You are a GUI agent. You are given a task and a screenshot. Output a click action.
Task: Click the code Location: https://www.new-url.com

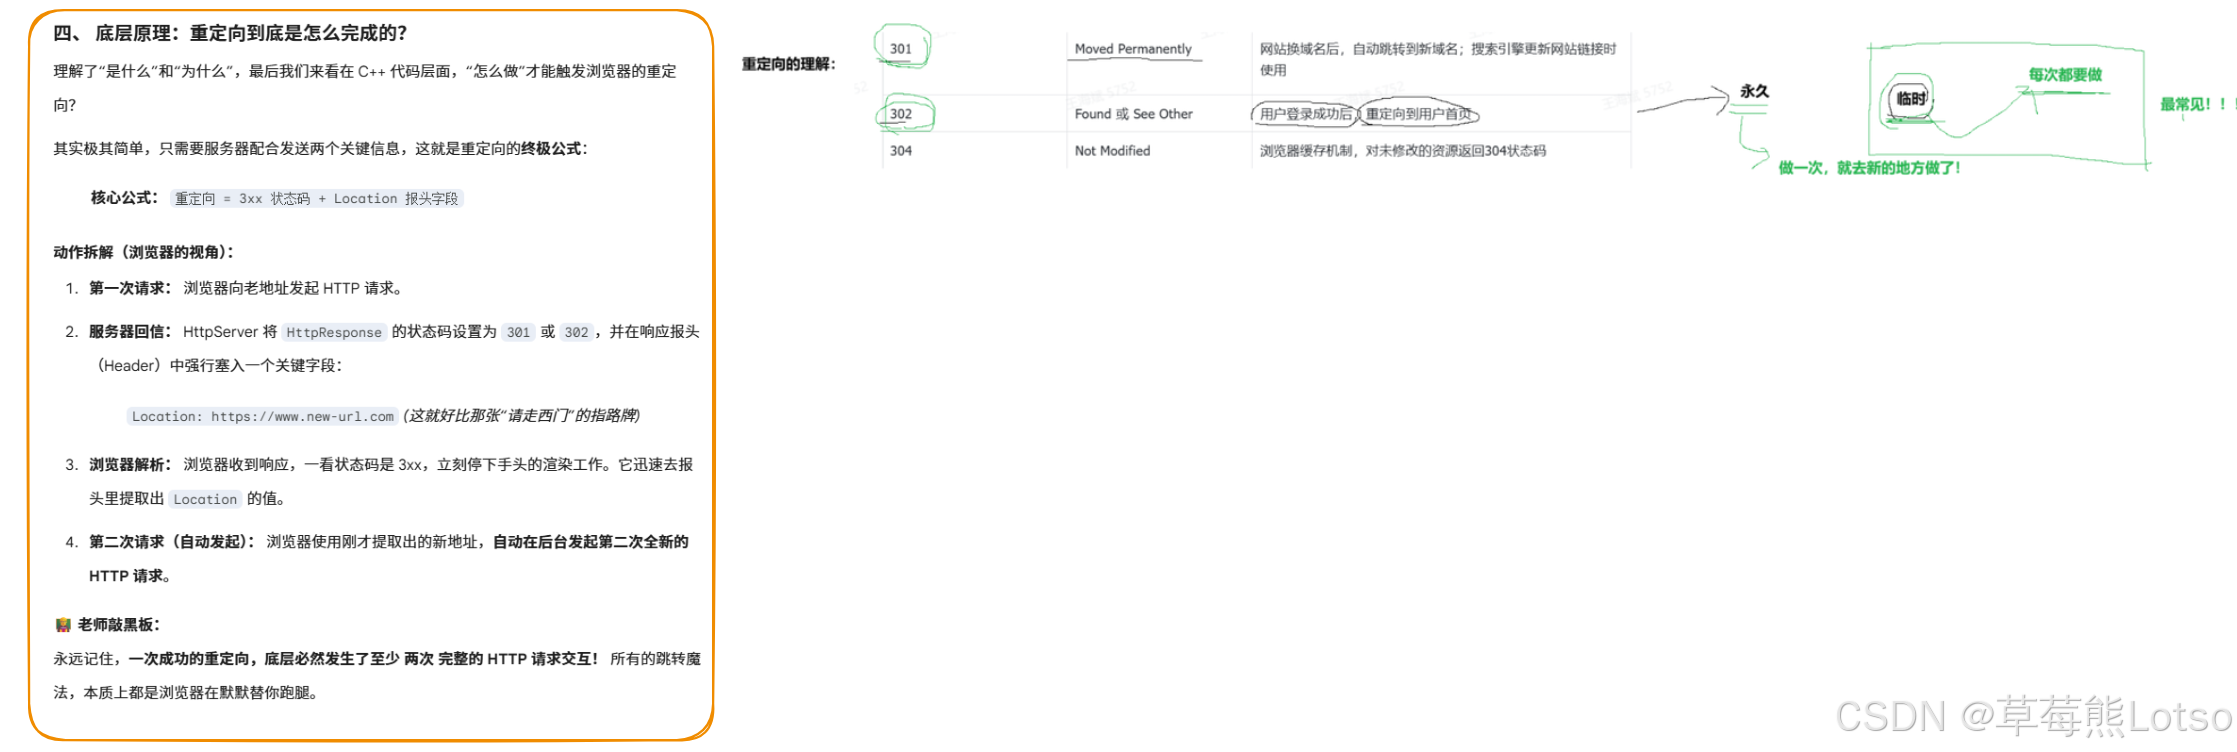coord(263,417)
